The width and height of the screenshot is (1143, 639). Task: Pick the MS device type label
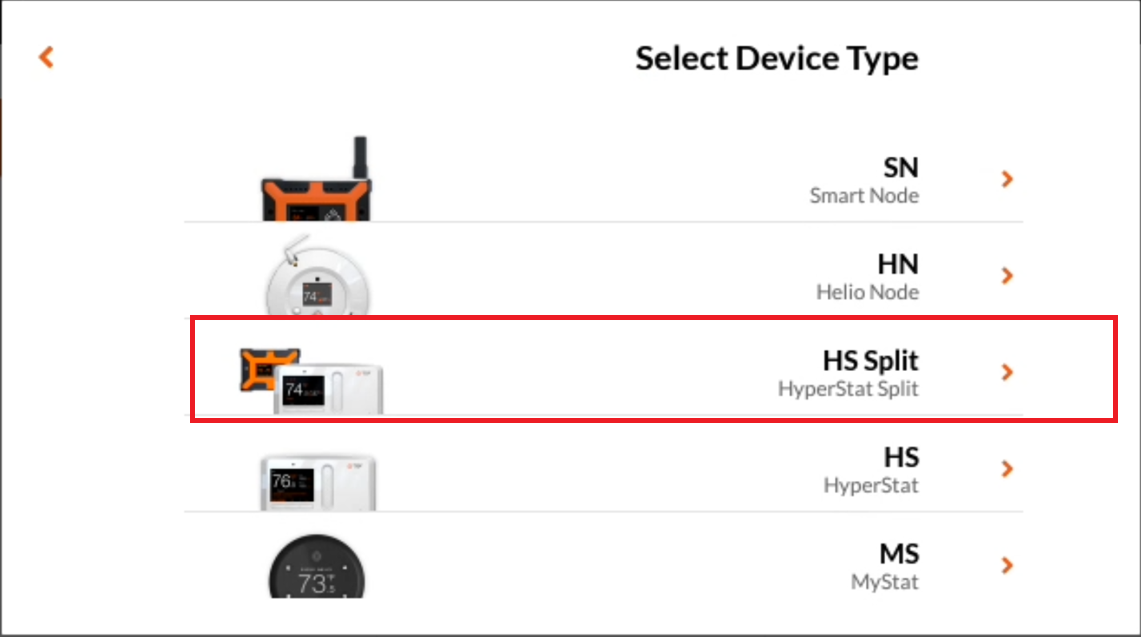898,555
